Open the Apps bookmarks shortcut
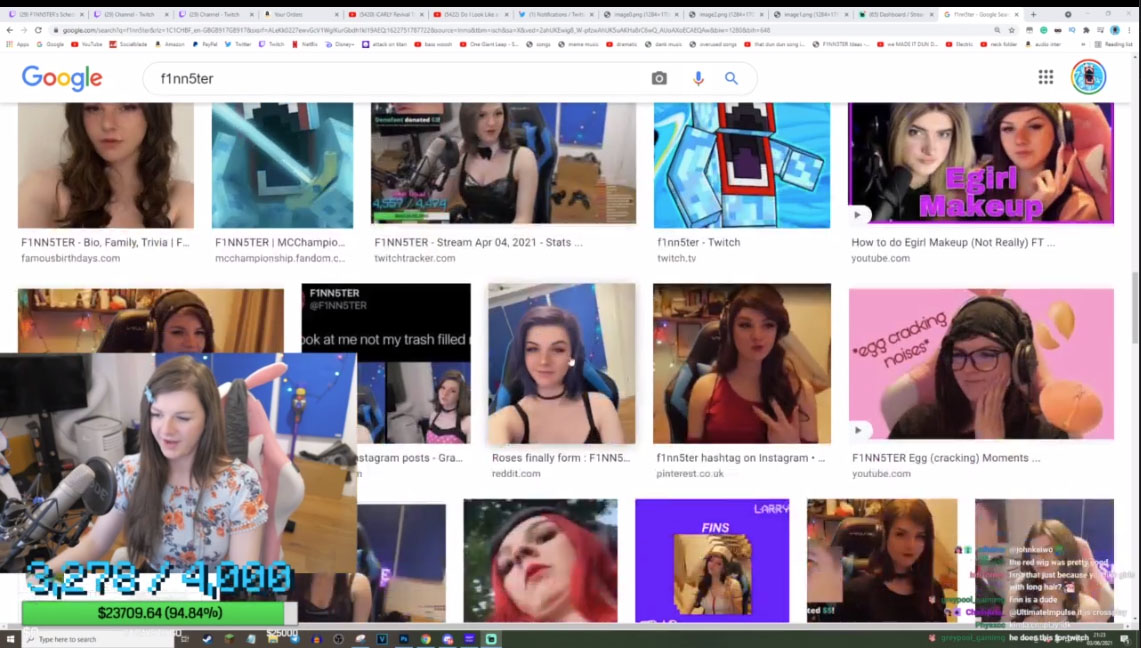 point(17,44)
